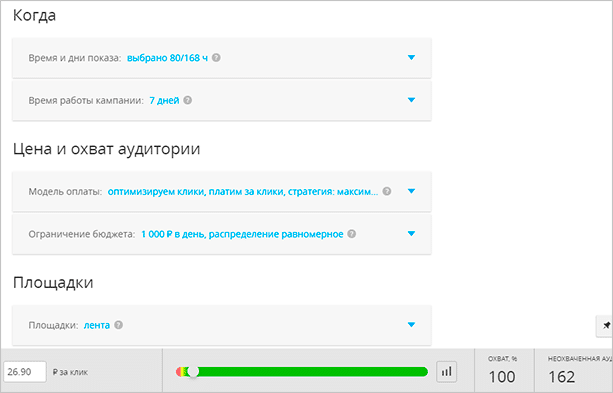Click the green portion of the bid slider
The width and height of the screenshot is (613, 393).
click(x=313, y=371)
